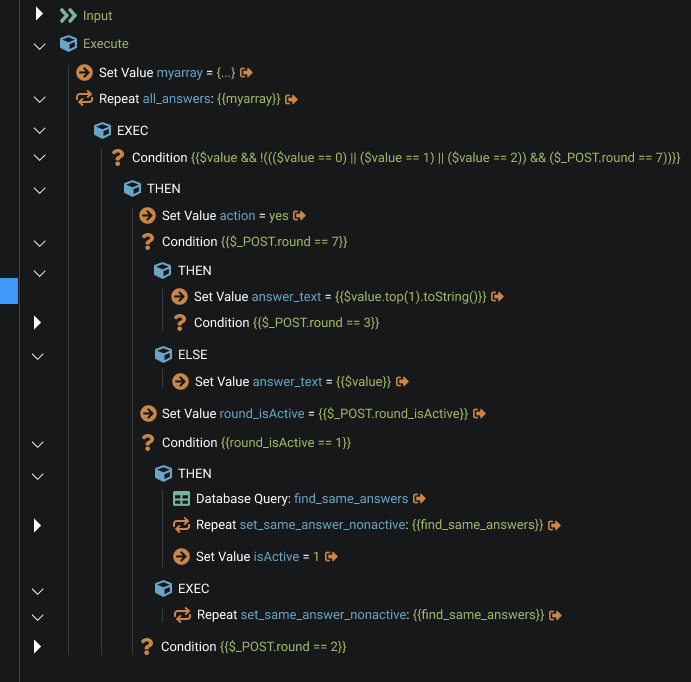Collapse the Execute step
This screenshot has width=691, height=682.
point(39,45)
